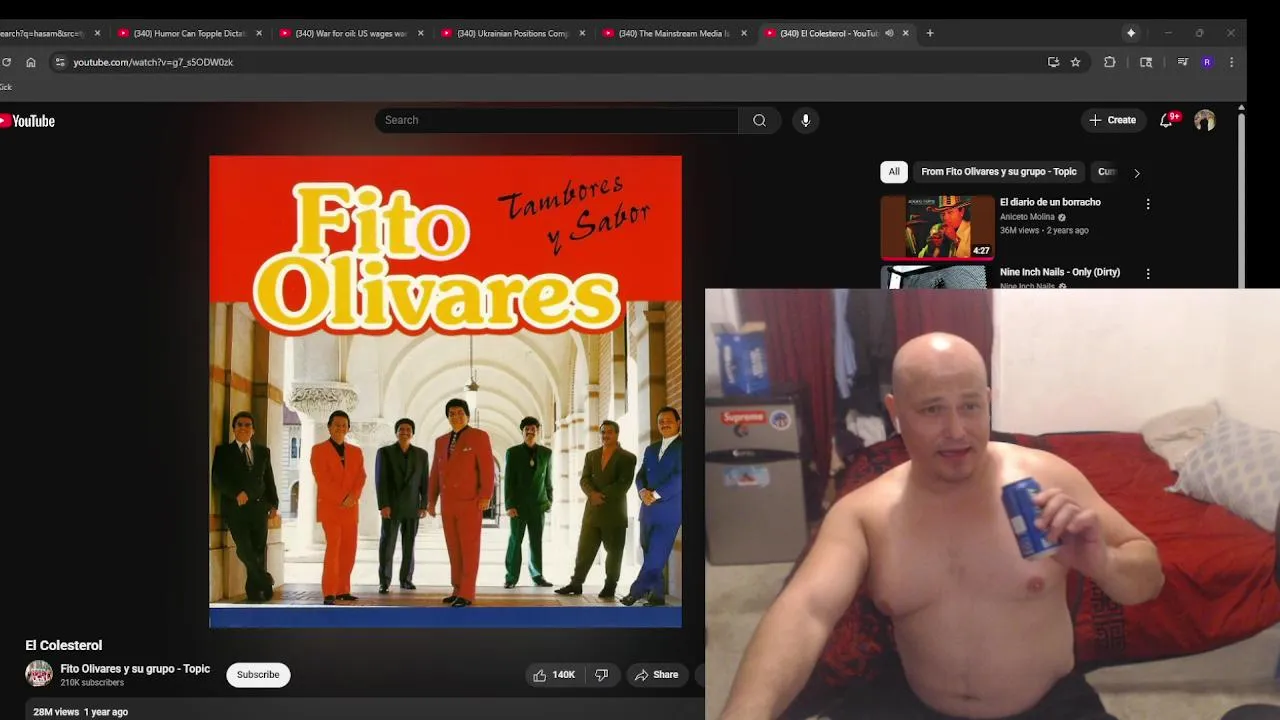Image resolution: width=1280 pixels, height=720 pixels.
Task: View site information icon in address bar
Action: click(x=60, y=62)
